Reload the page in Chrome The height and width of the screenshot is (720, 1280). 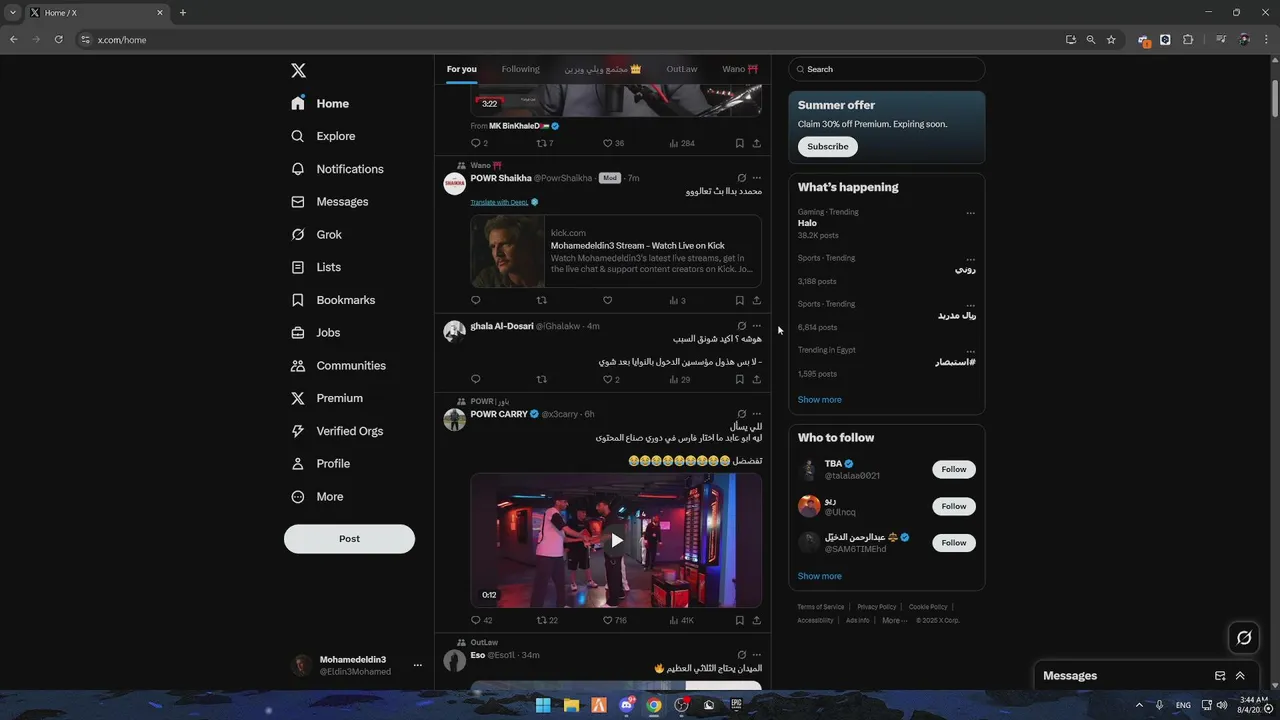58,39
